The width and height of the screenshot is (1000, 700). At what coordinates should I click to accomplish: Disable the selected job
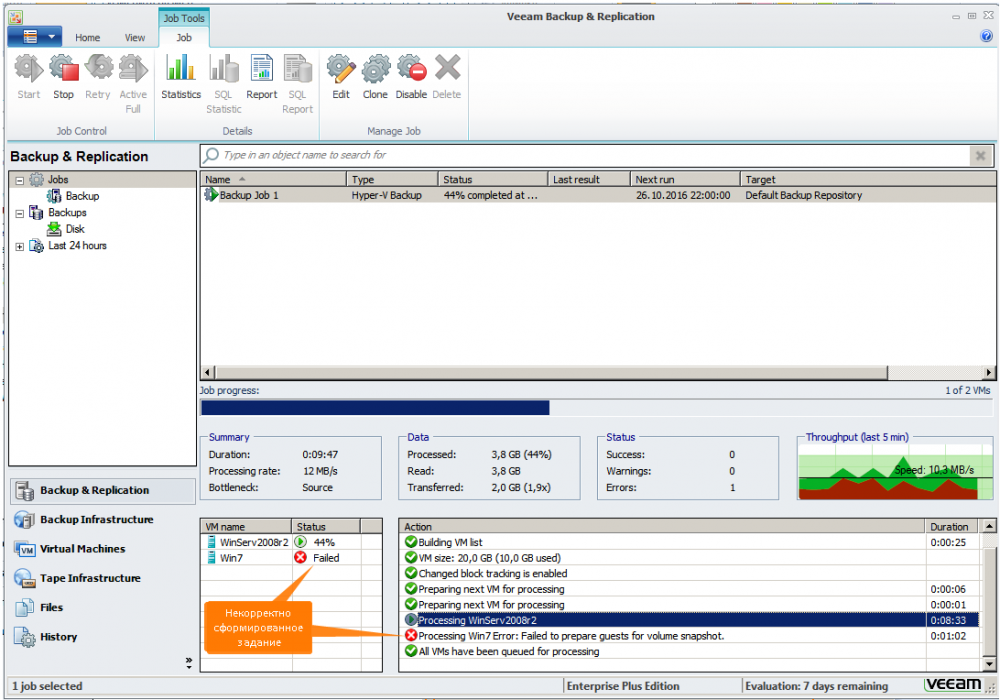(x=411, y=78)
